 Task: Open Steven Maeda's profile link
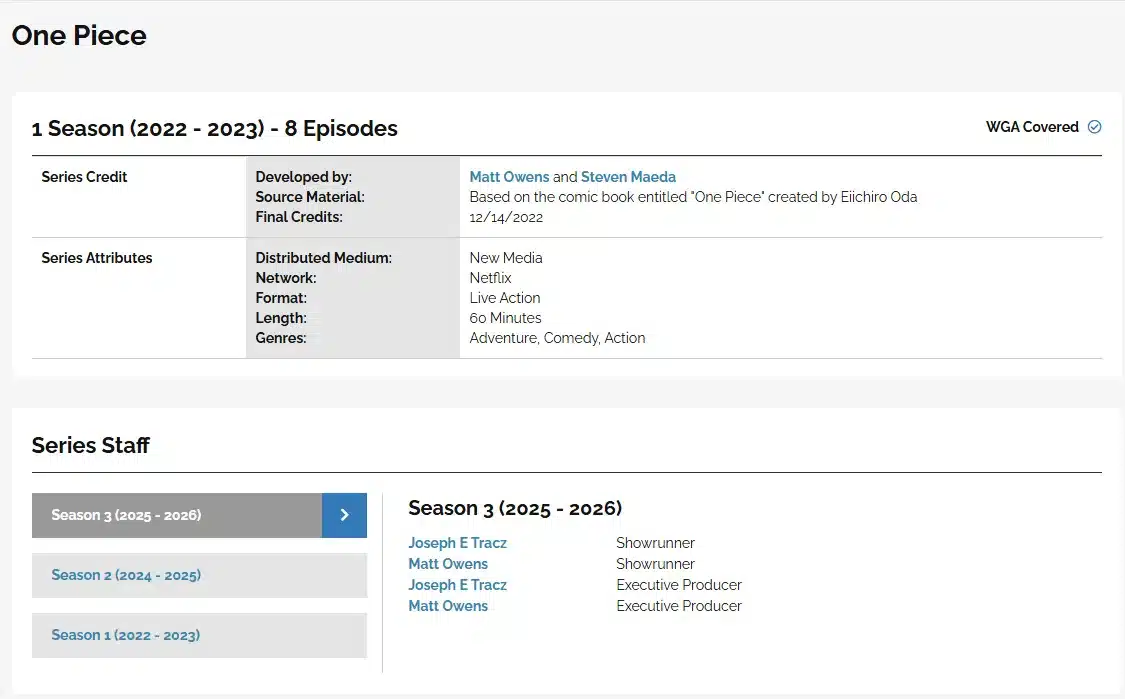628,177
